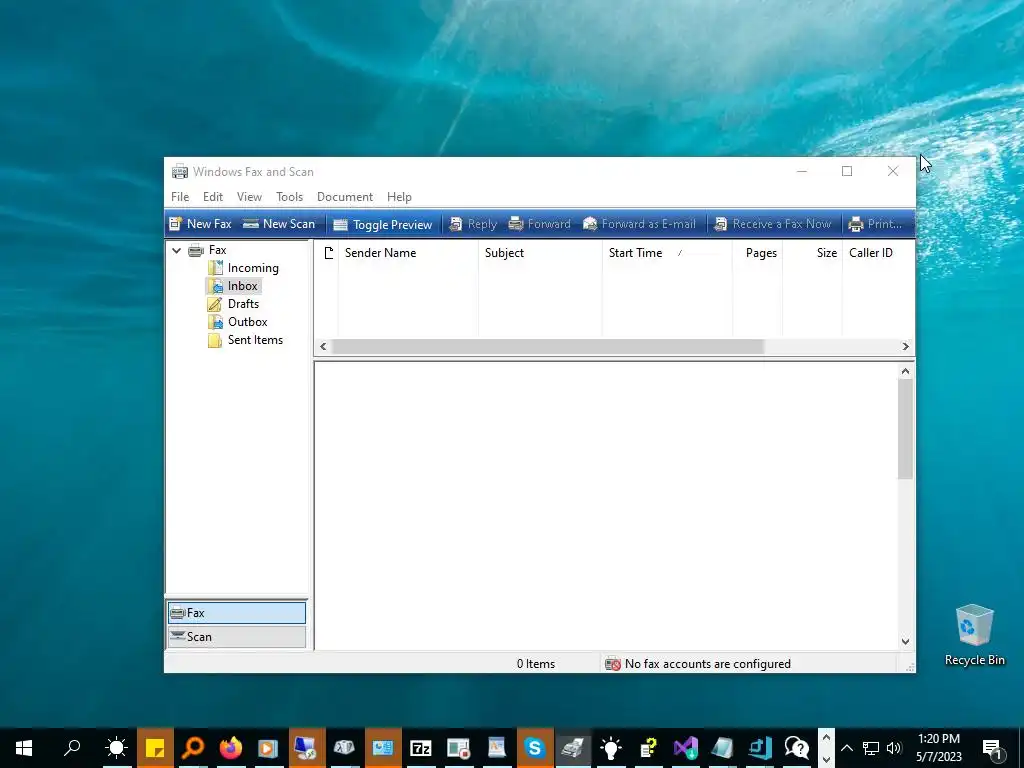Open Visual Studio from the taskbar

[686, 748]
